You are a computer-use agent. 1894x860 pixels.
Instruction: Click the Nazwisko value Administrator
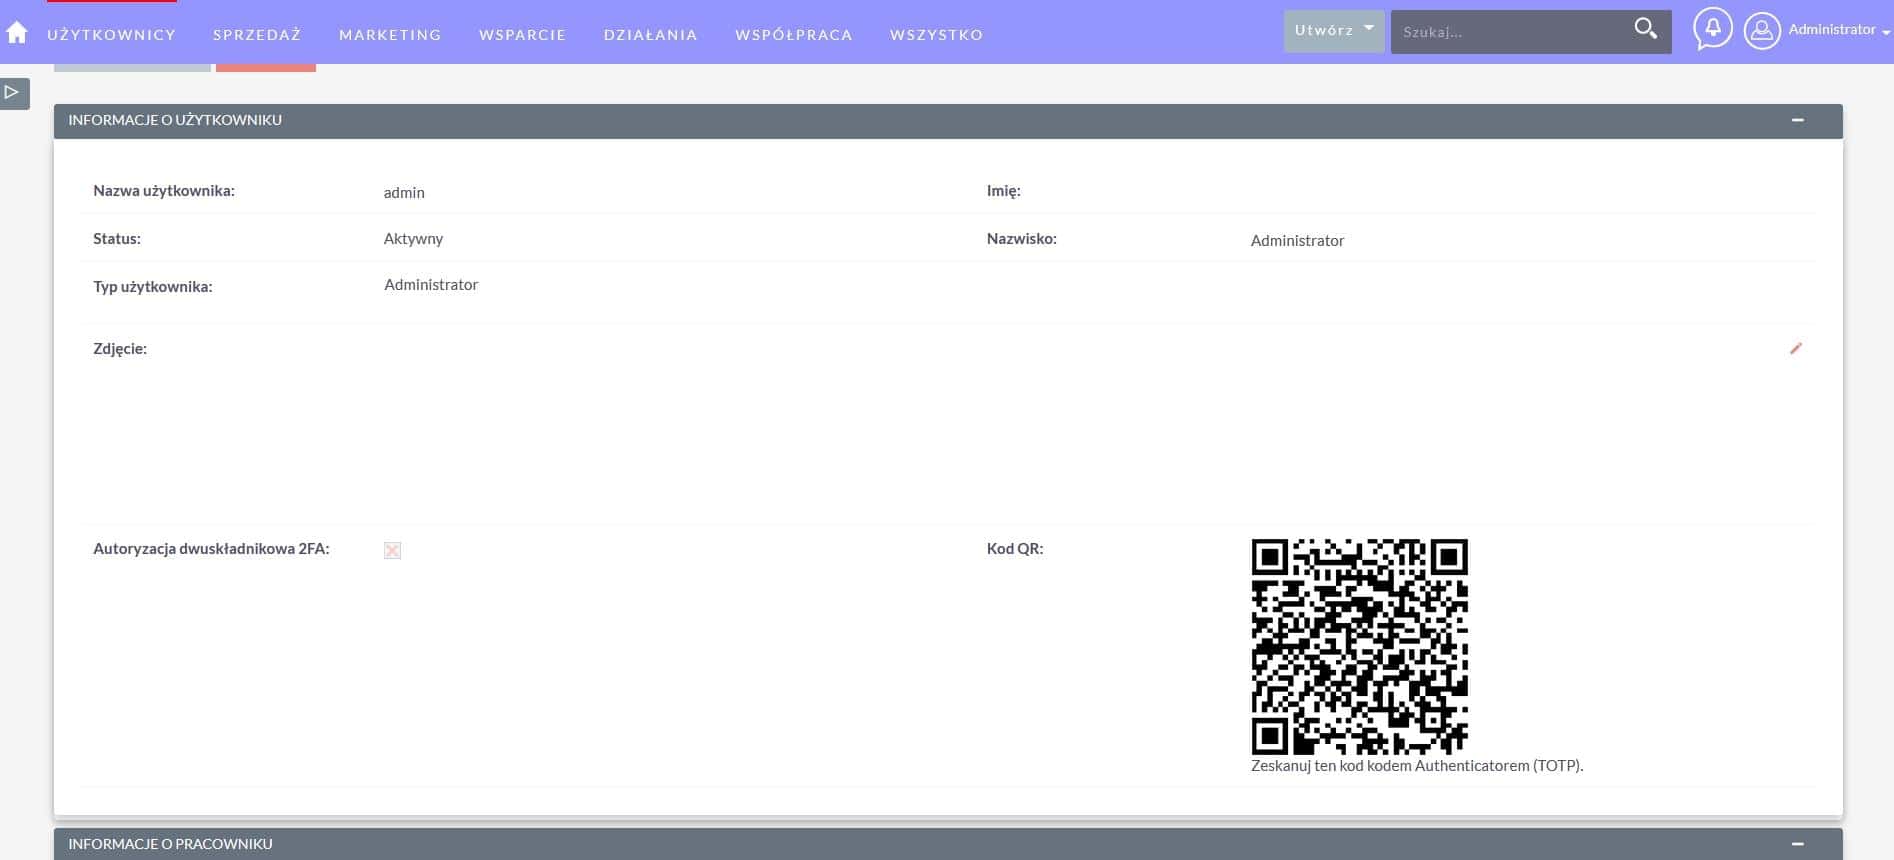(x=1297, y=240)
